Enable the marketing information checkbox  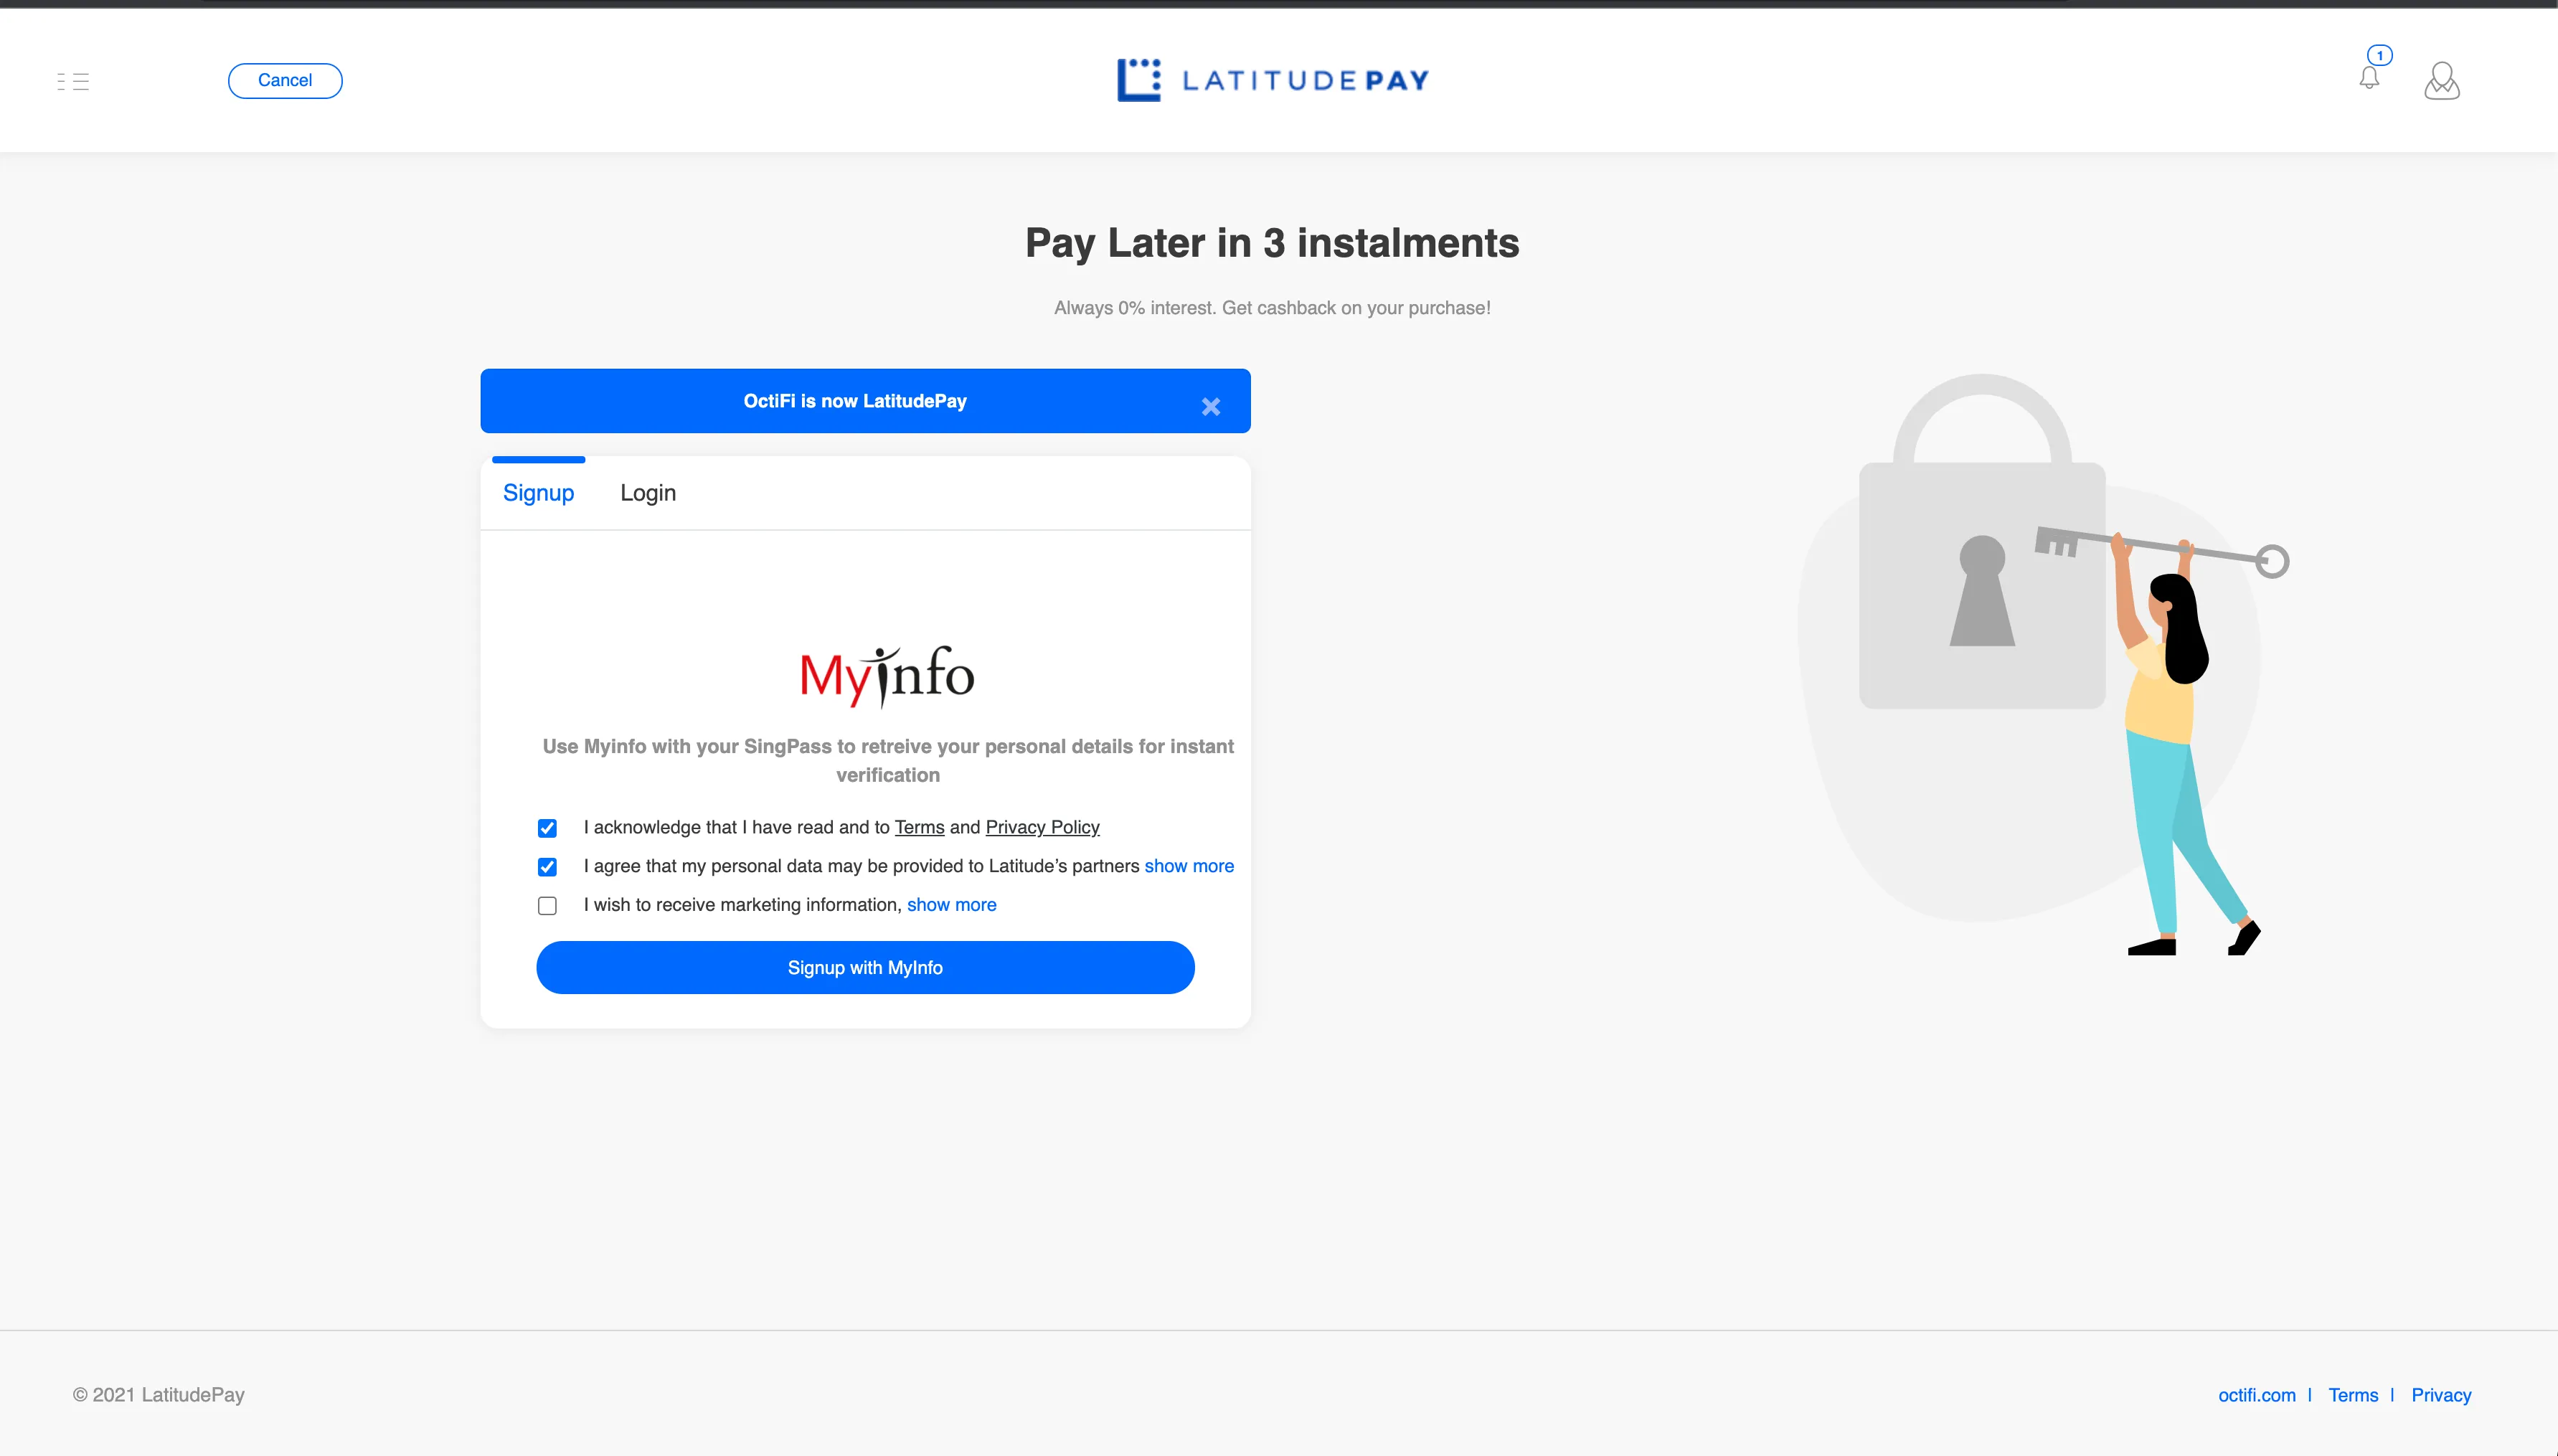click(547, 906)
